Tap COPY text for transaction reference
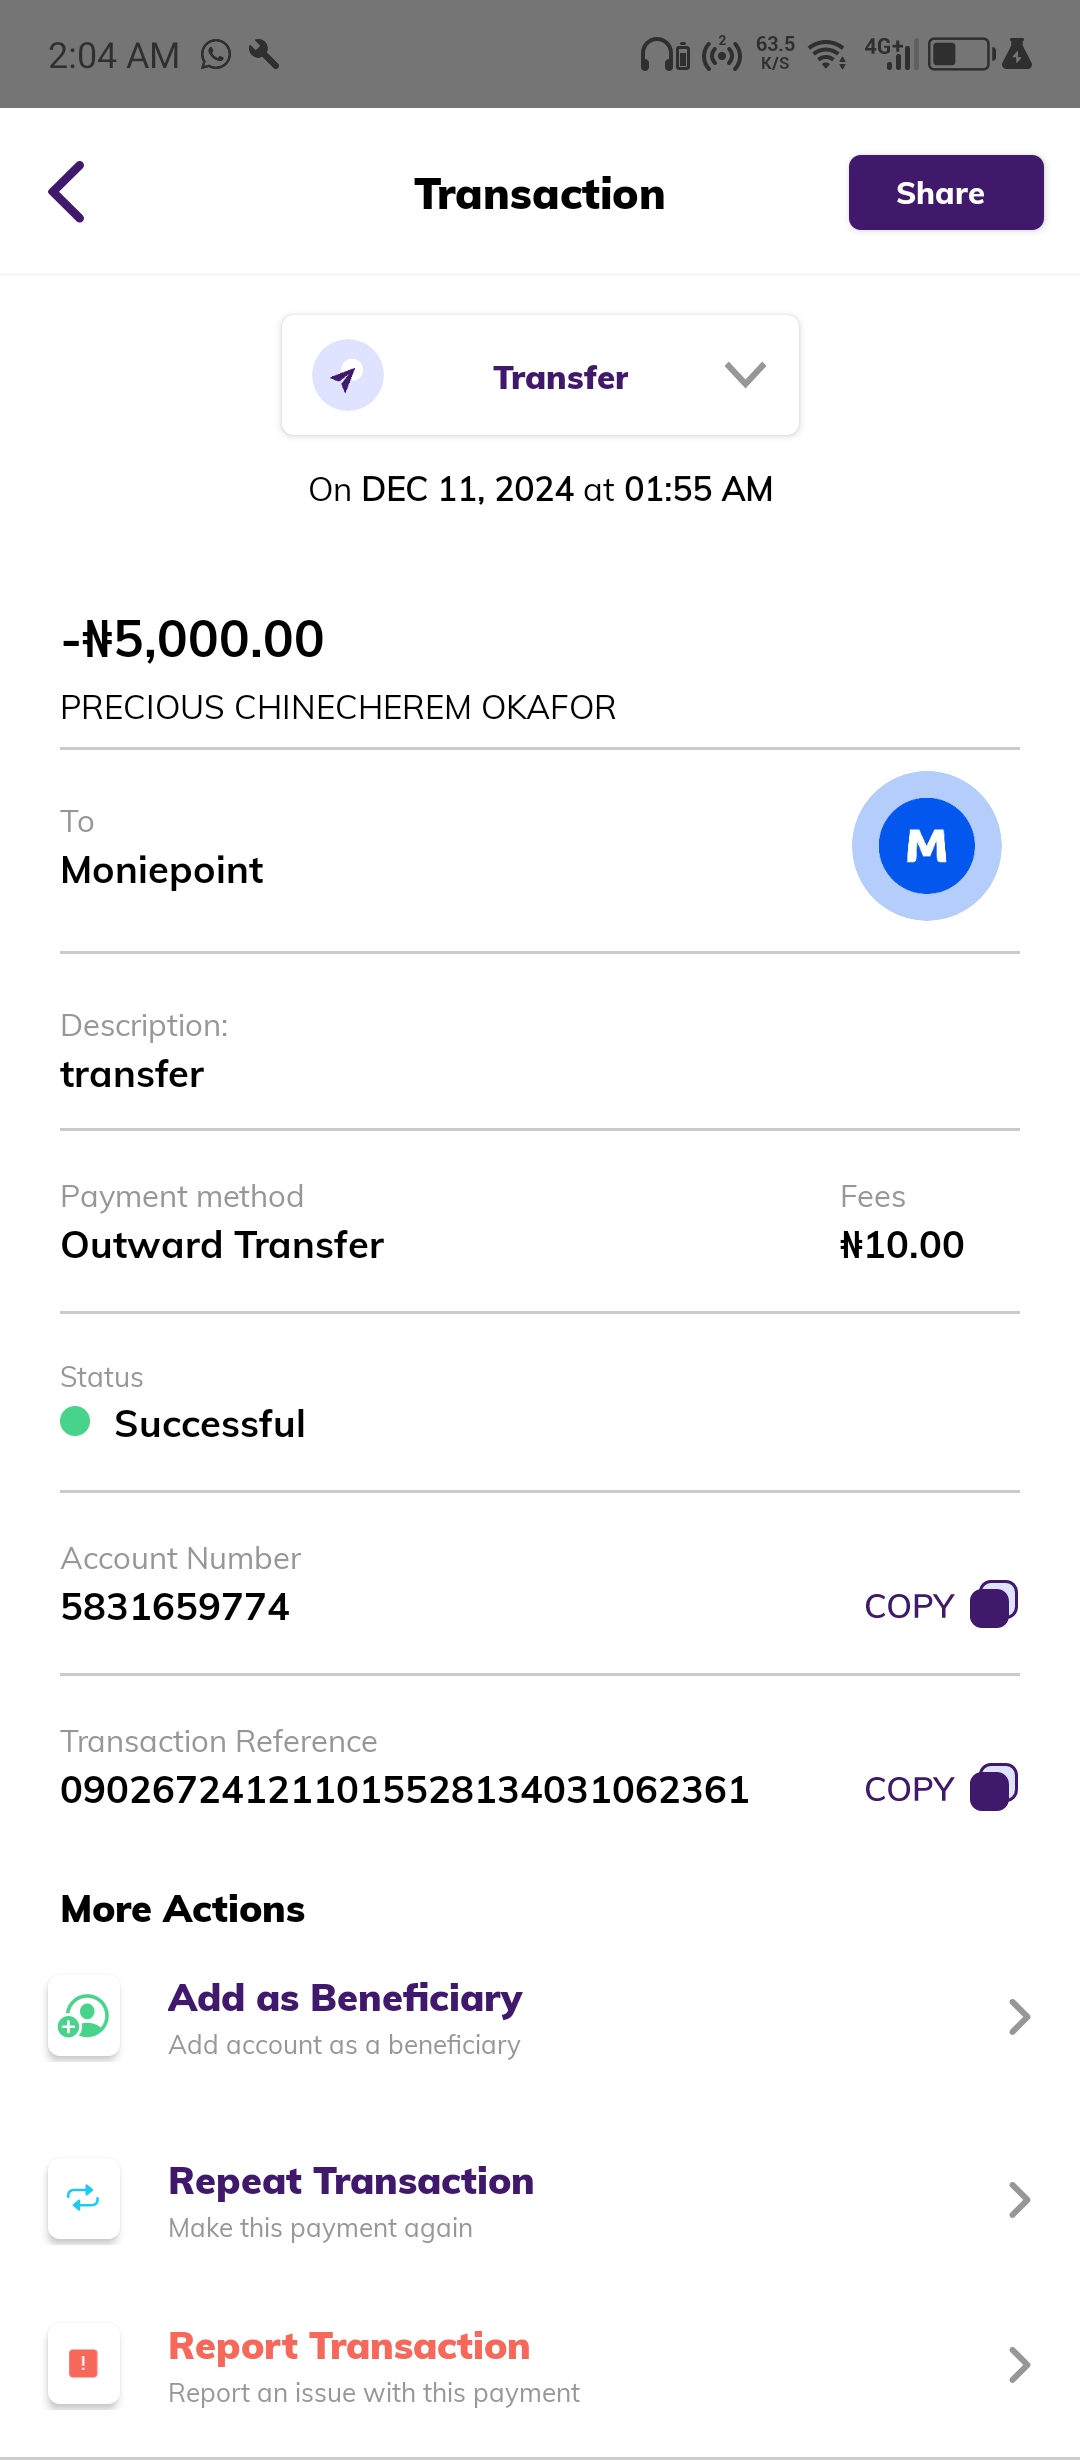Screen dimensions: 1080x2460 (909, 1789)
